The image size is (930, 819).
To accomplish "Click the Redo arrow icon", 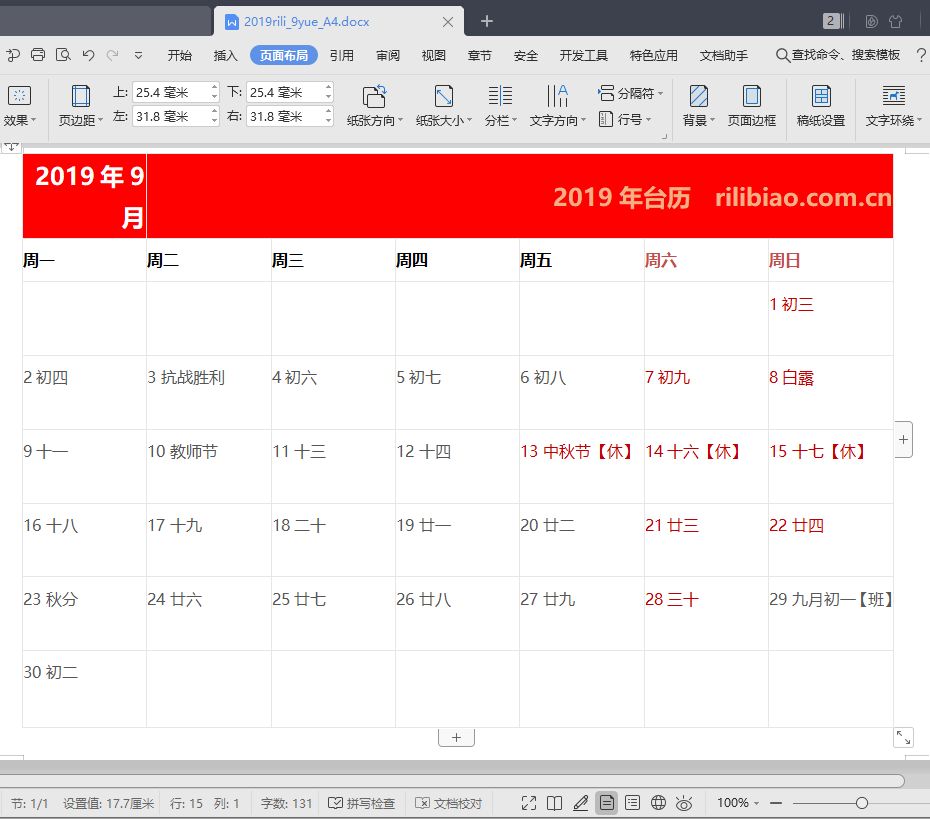I will (112, 55).
